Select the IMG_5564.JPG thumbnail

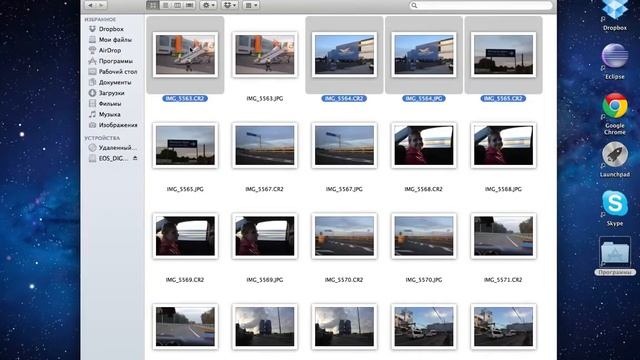point(424,55)
